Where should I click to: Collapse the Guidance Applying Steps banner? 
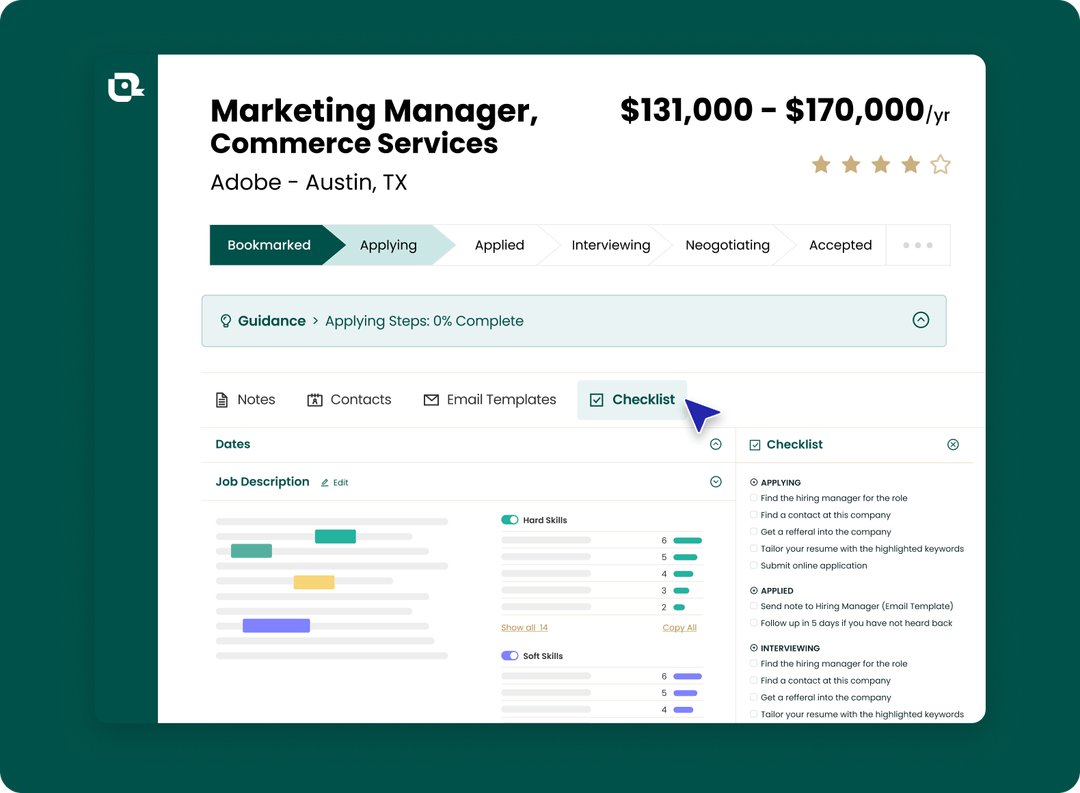[921, 320]
